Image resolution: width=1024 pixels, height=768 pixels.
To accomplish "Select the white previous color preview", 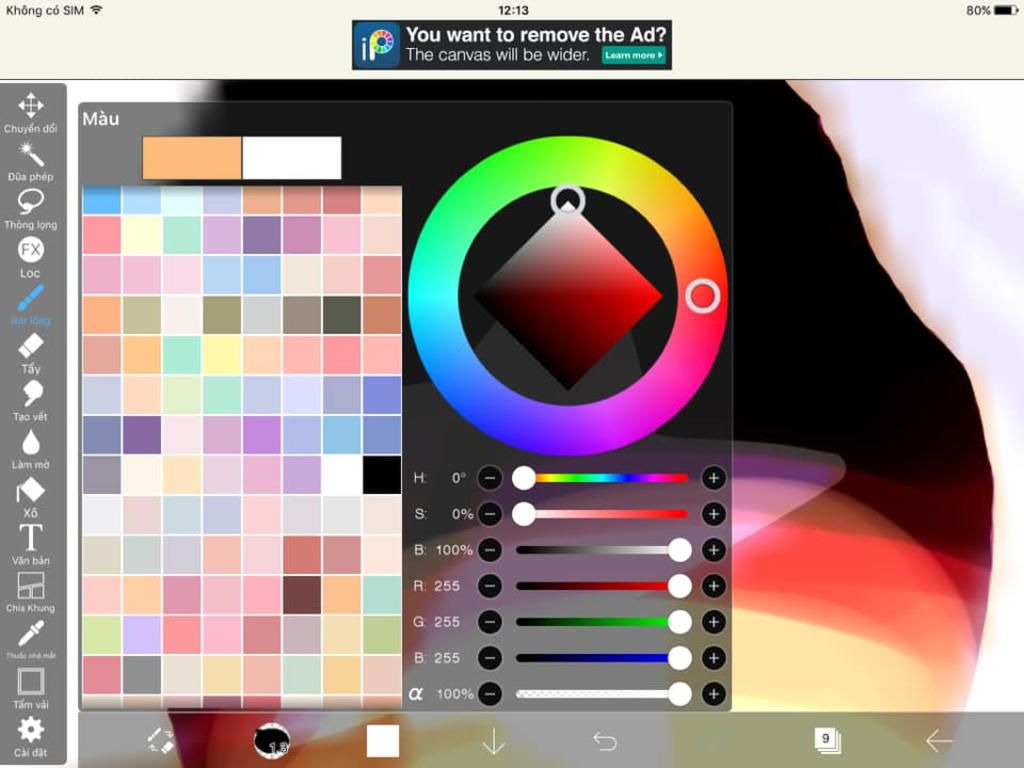I will point(292,157).
